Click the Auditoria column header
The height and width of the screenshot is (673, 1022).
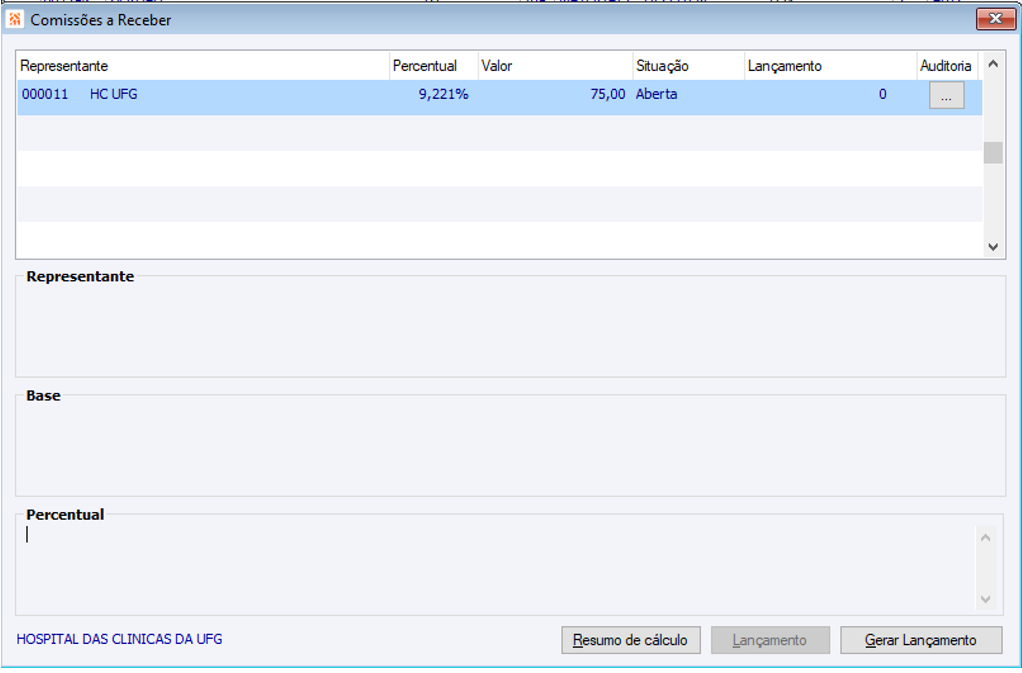pyautogui.click(x=947, y=66)
